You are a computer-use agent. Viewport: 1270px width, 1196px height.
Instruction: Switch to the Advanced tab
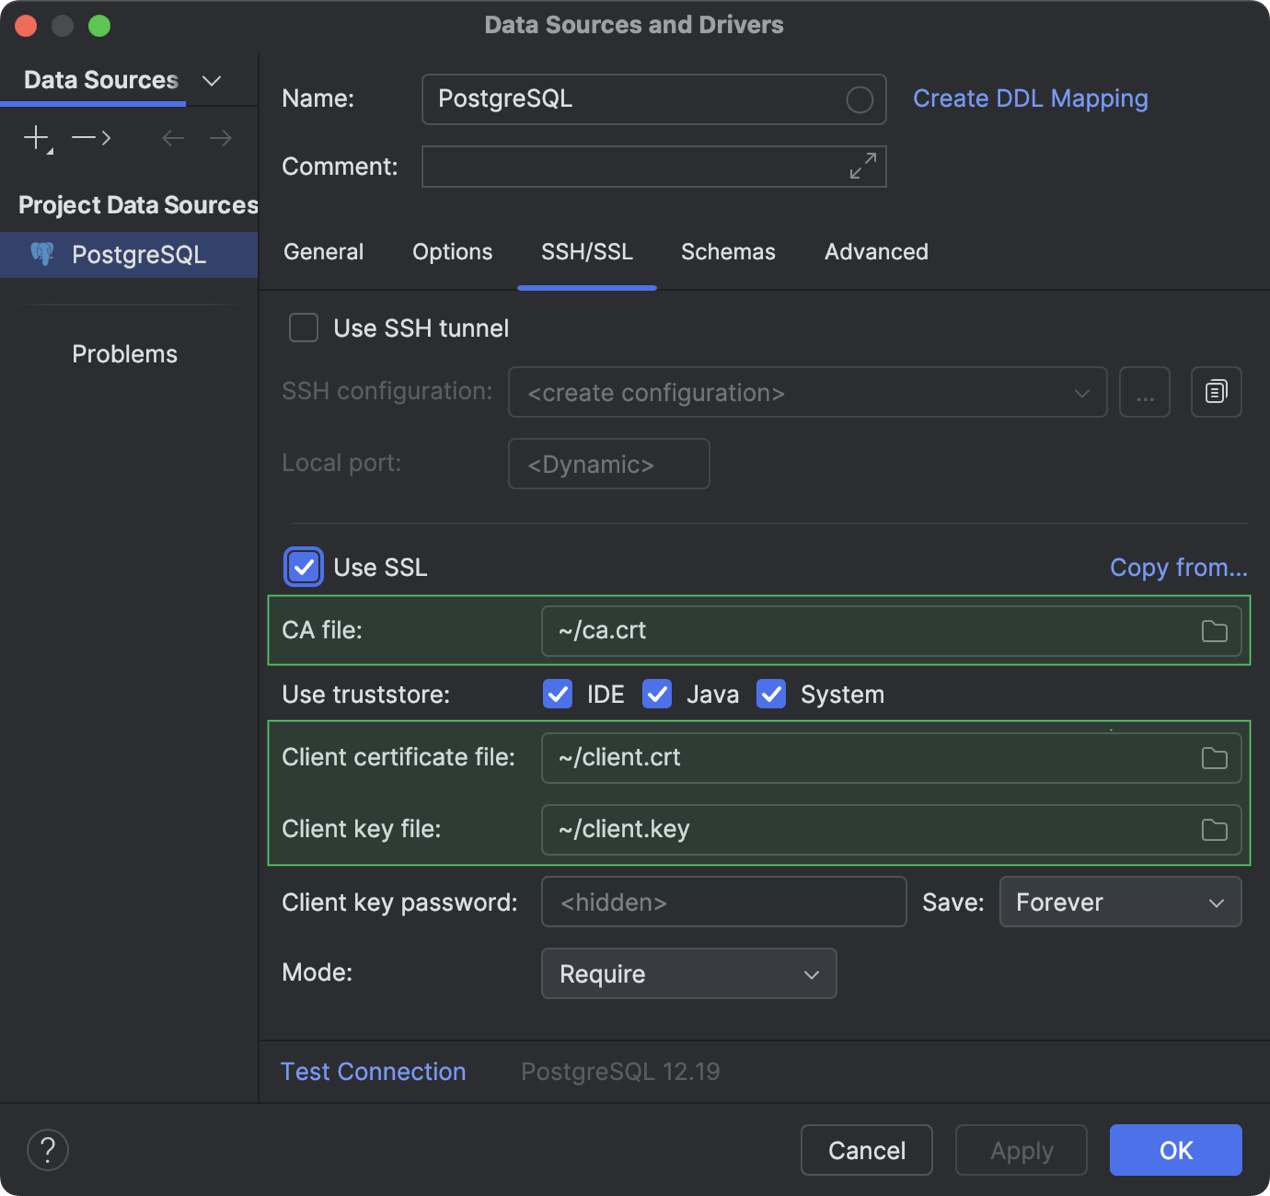point(876,252)
